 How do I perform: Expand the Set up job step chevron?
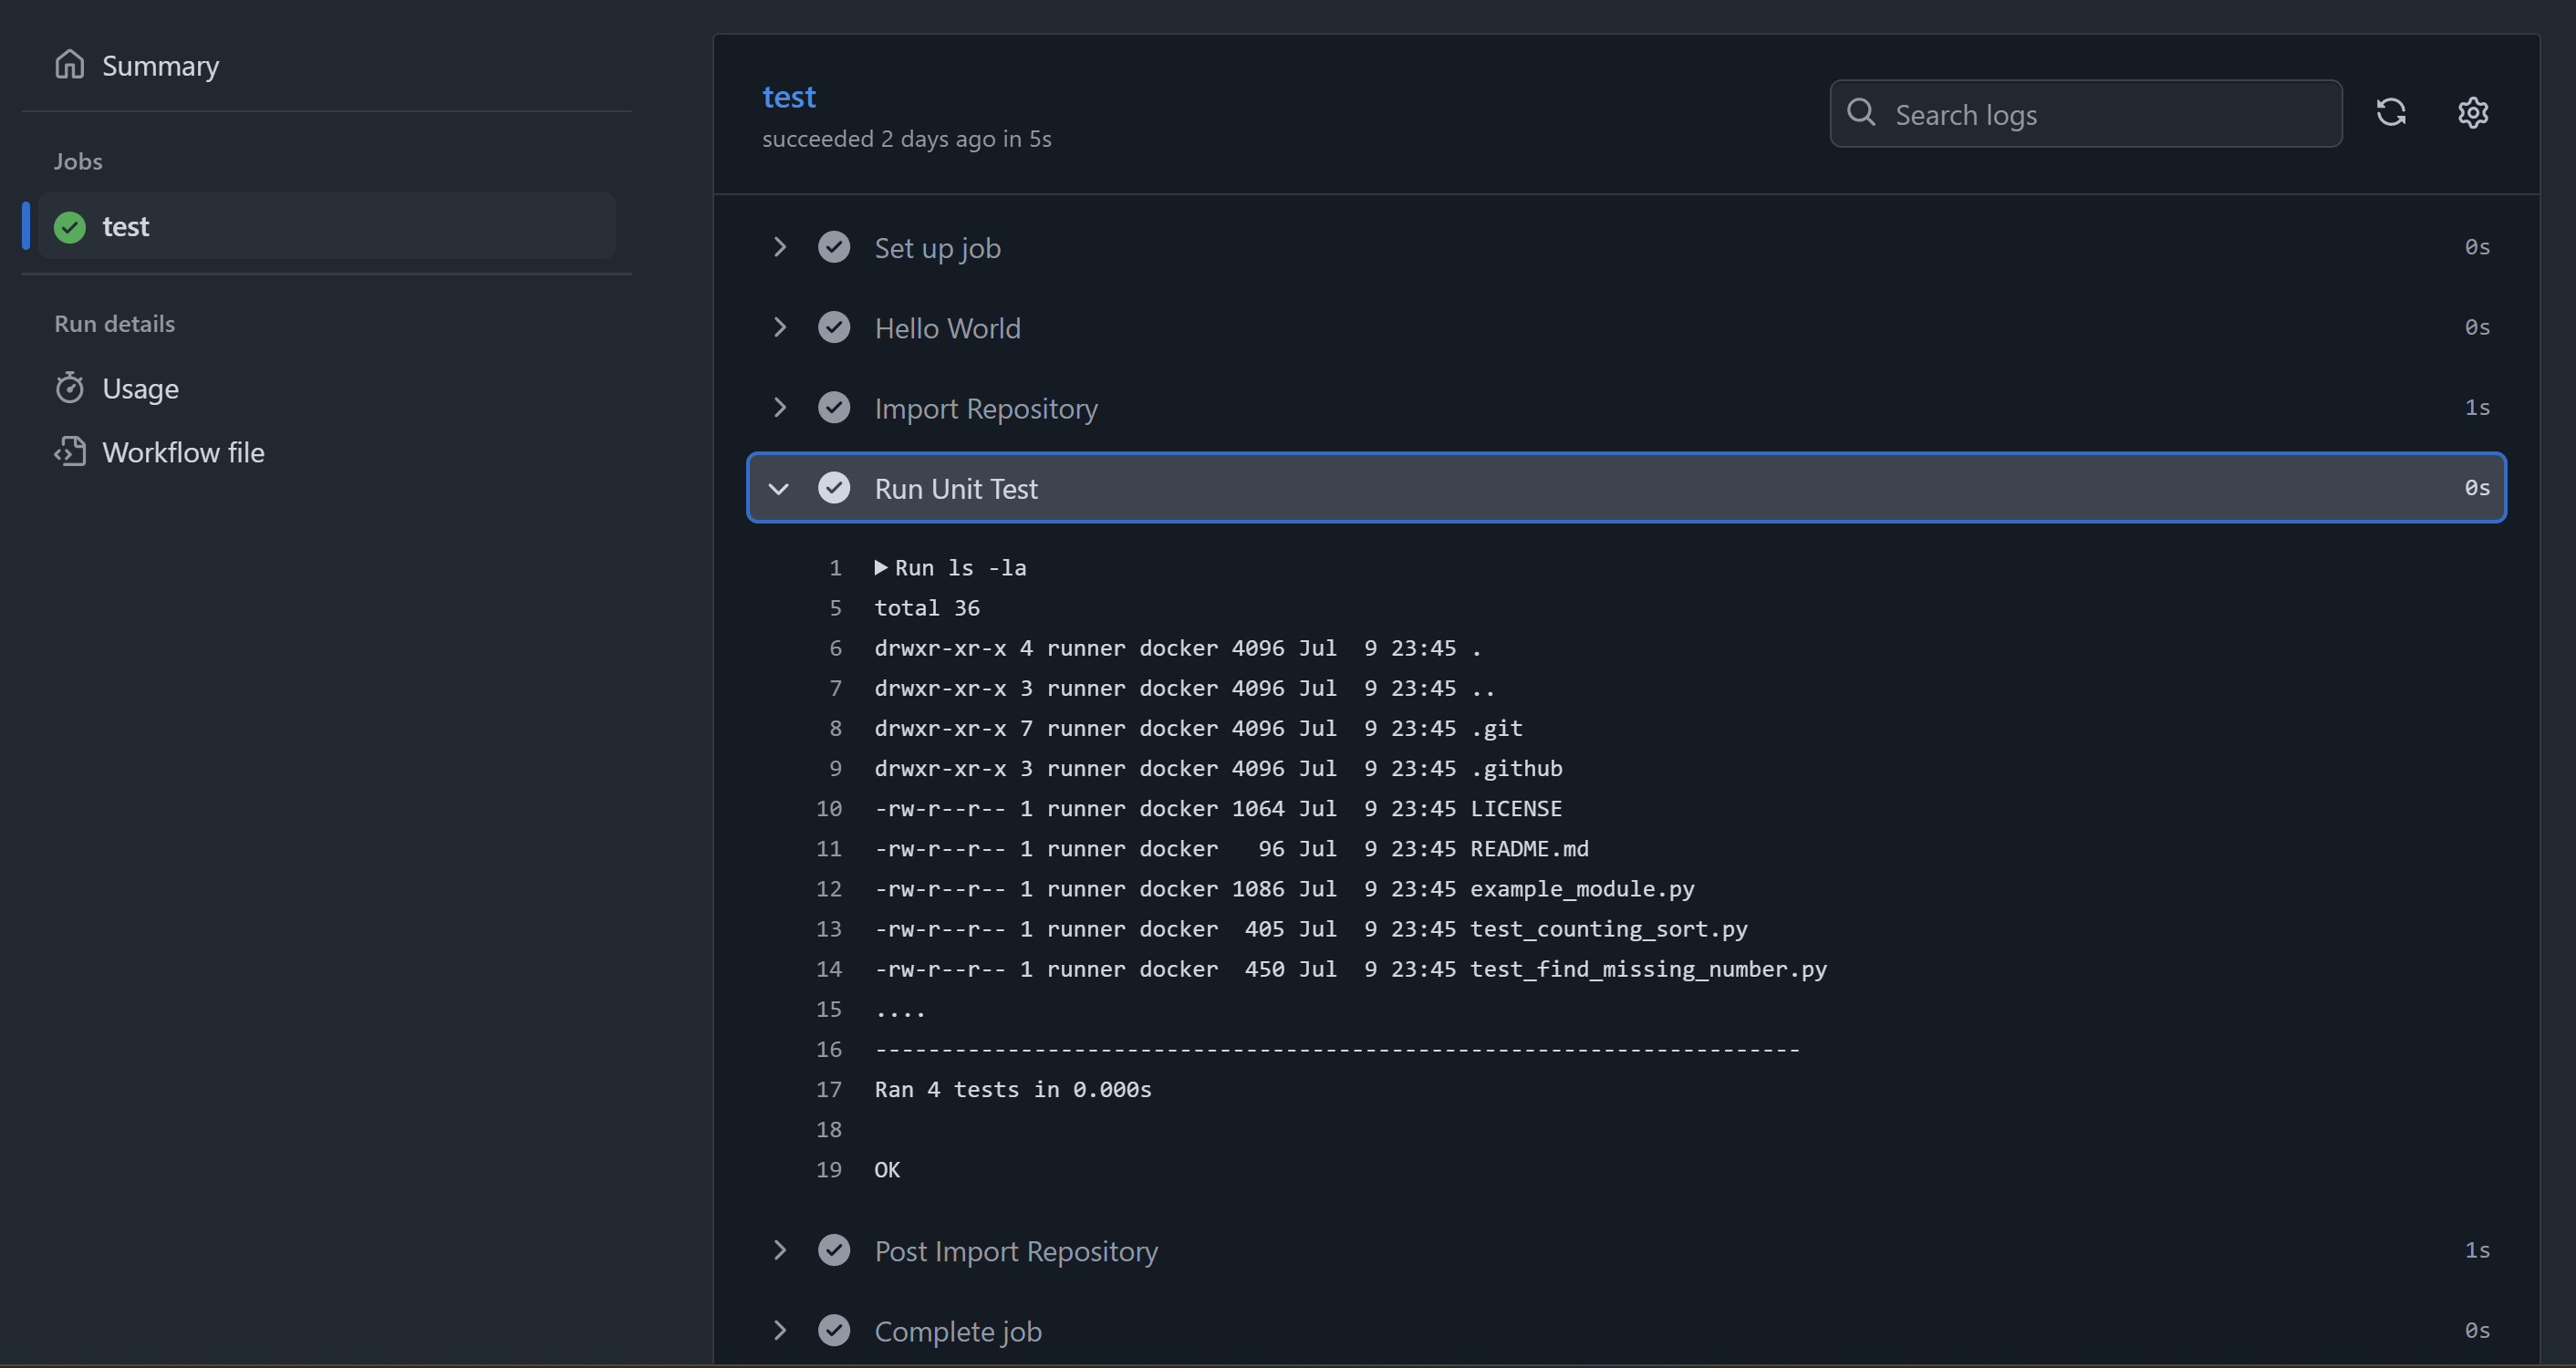point(780,247)
